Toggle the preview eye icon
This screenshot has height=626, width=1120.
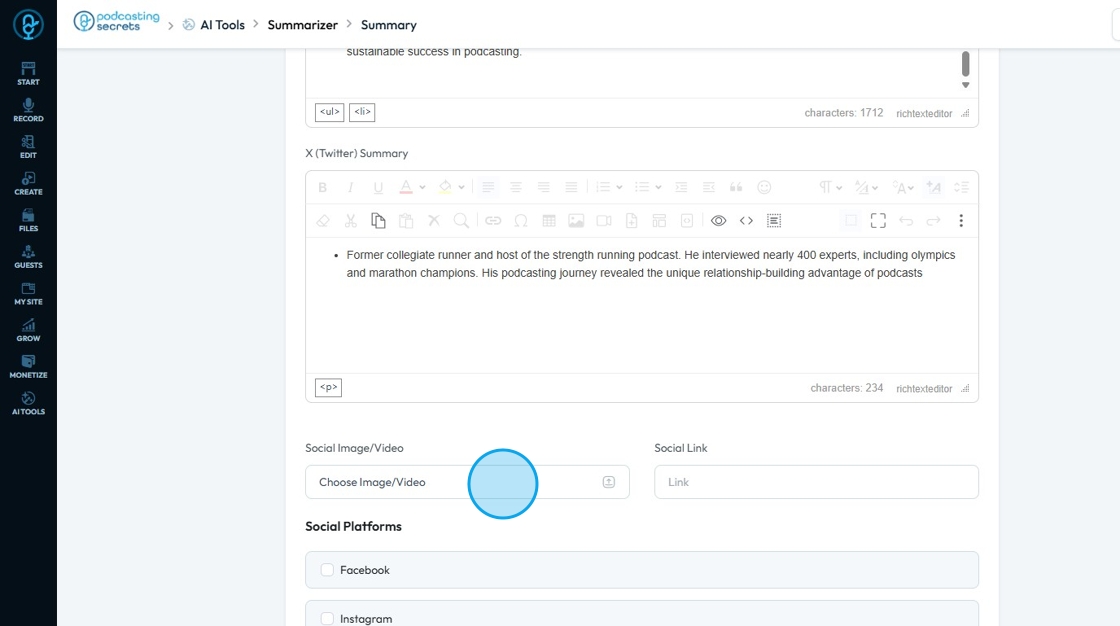pos(718,220)
